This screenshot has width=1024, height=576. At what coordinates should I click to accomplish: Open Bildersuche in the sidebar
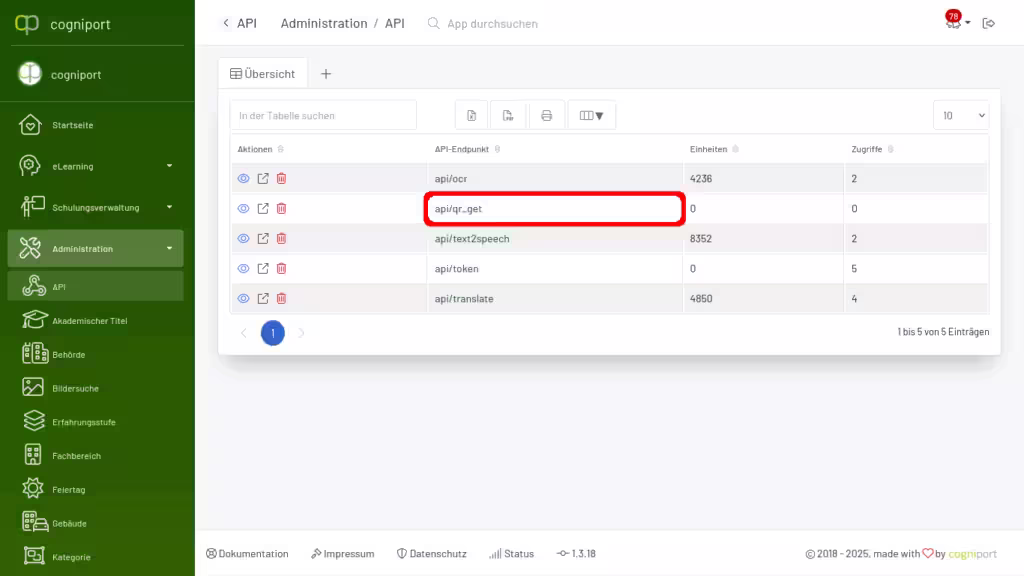click(75, 388)
